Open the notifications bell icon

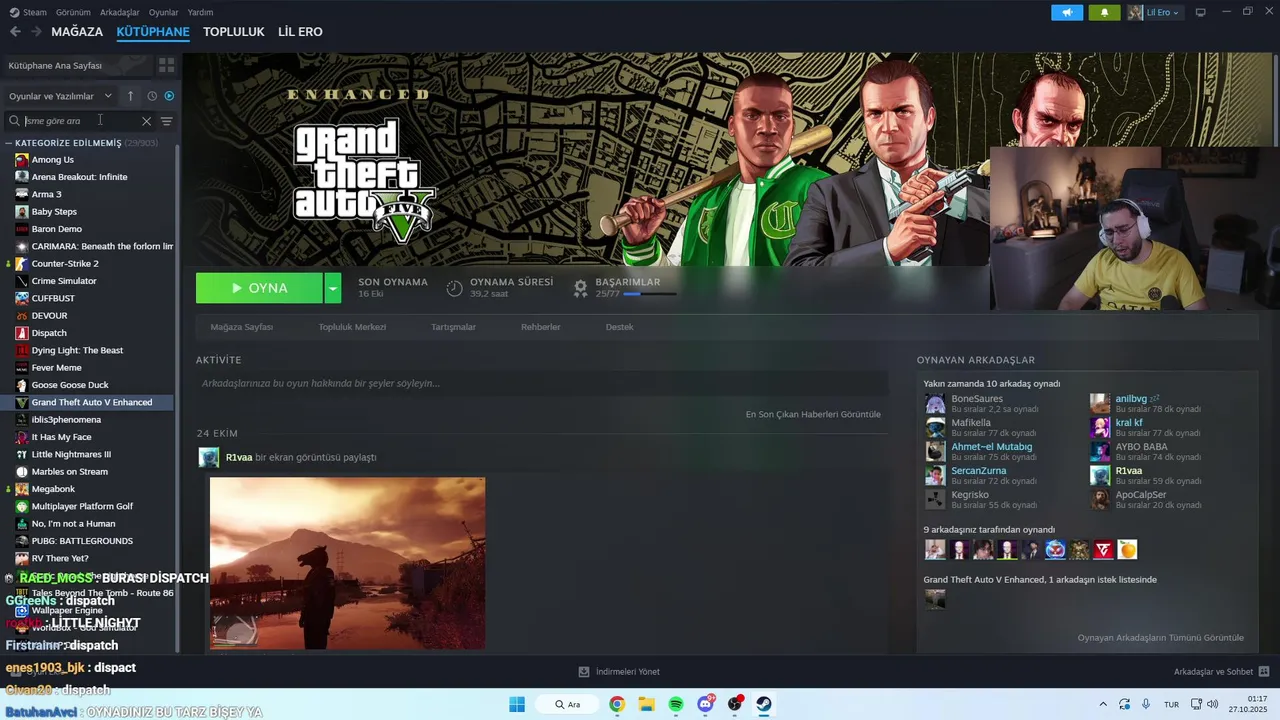(1104, 12)
